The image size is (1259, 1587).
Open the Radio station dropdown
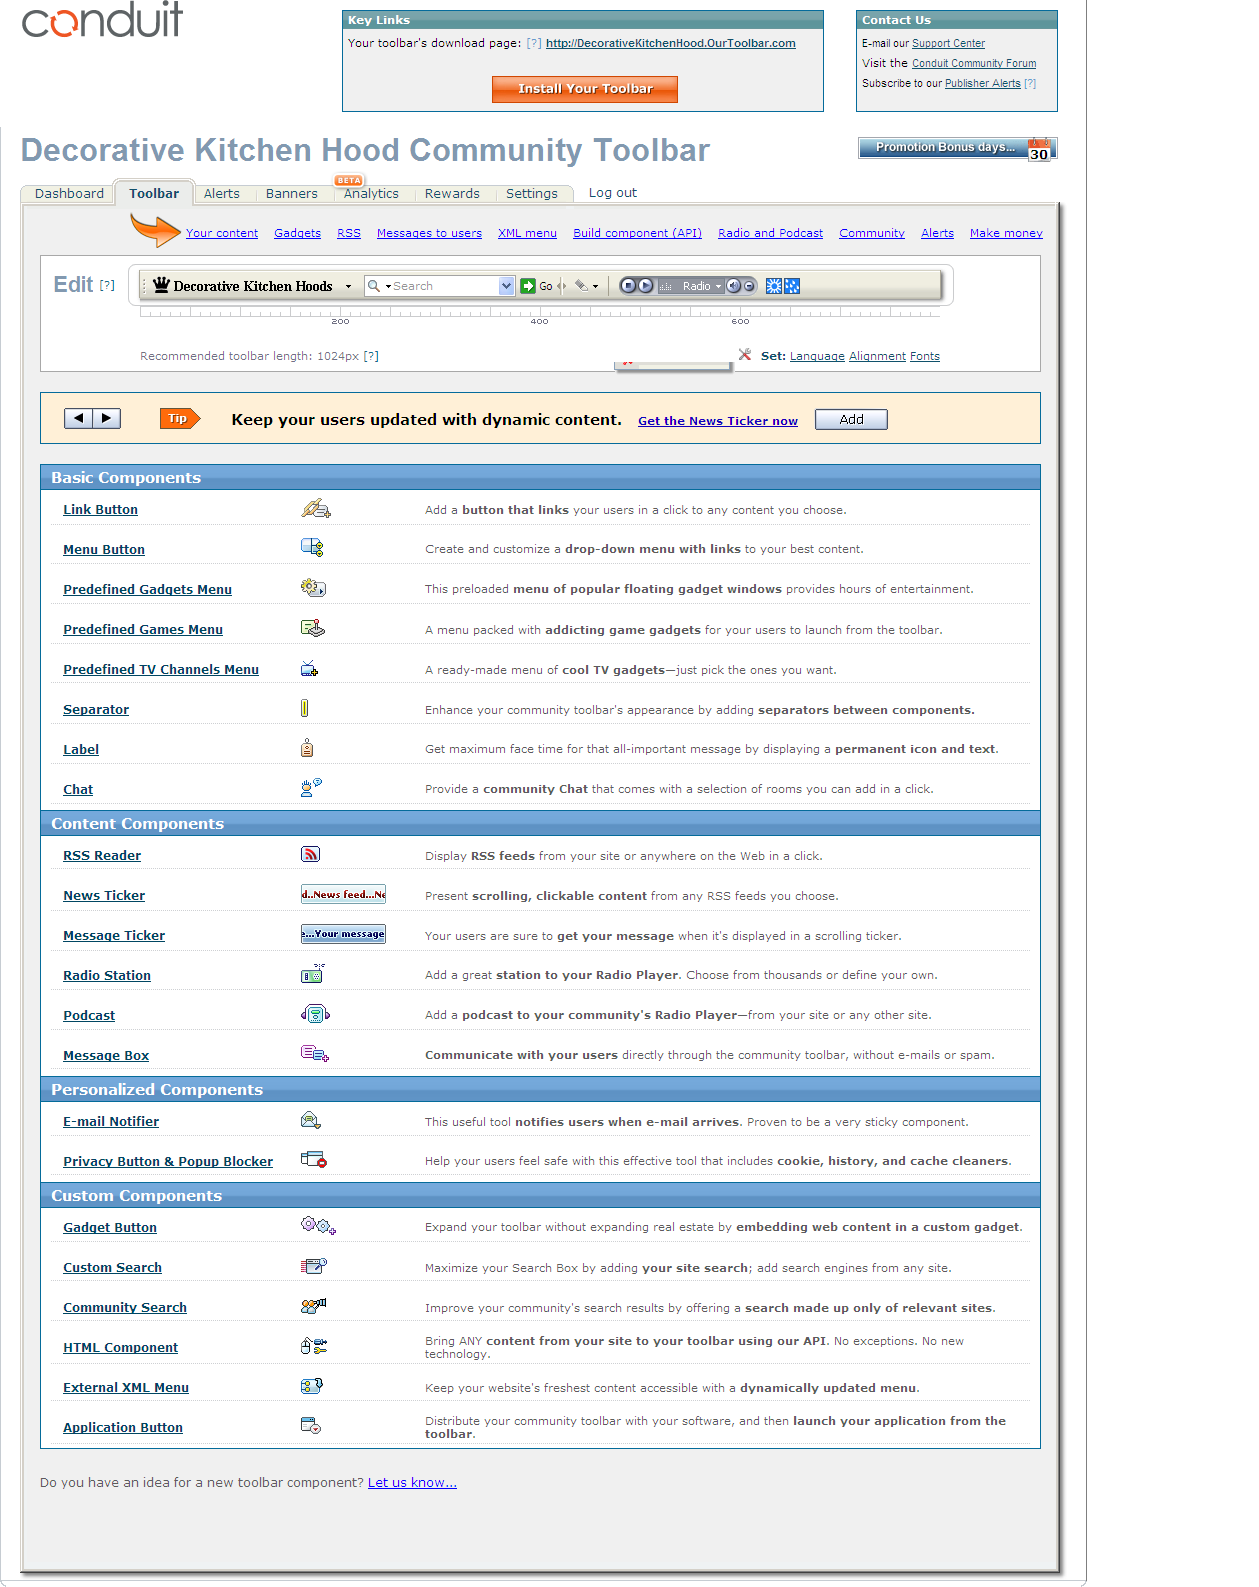click(x=718, y=286)
